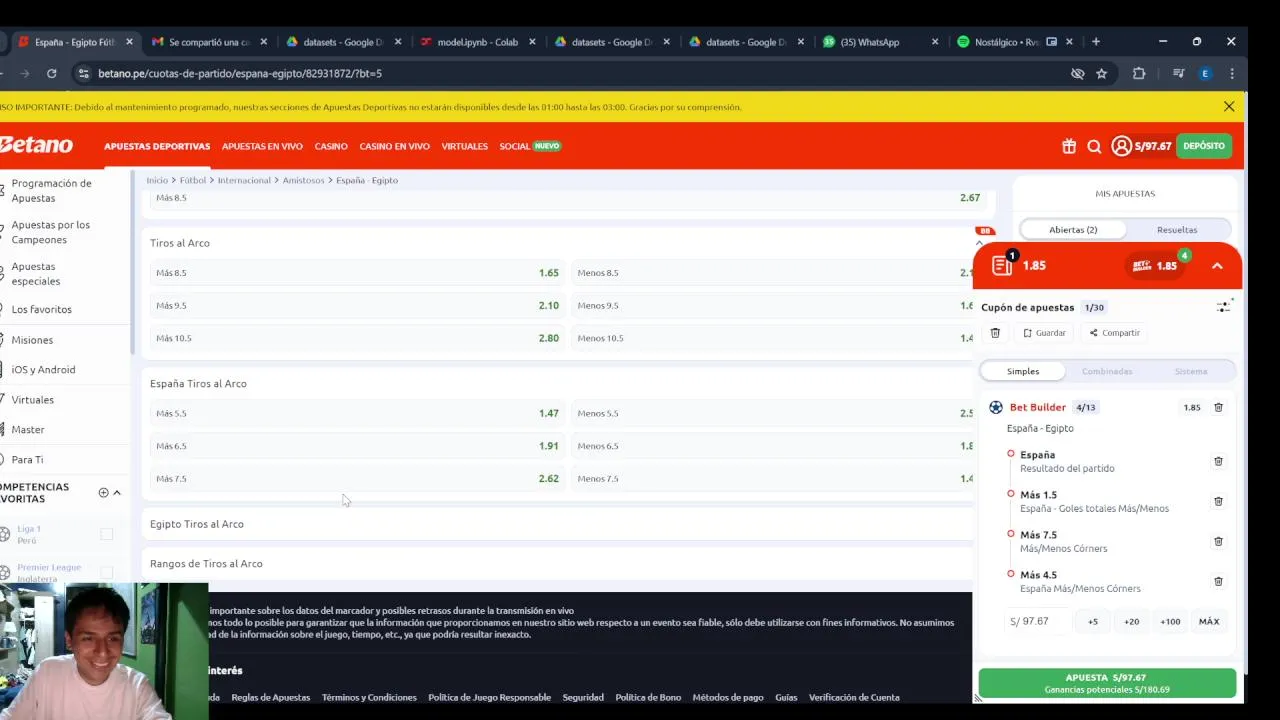This screenshot has width=1280, height=720.
Task: Click the third-party cookies eye icon in address bar
Action: coord(1077,73)
